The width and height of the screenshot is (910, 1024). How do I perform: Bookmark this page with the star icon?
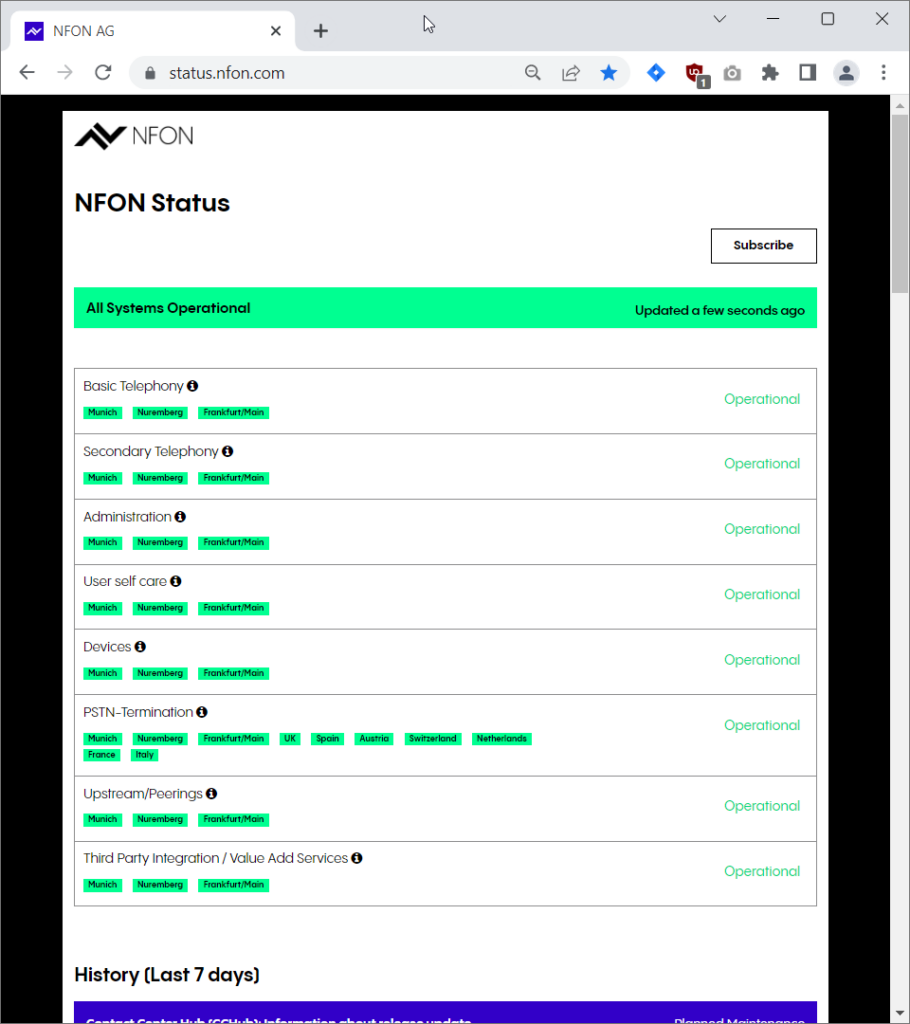point(608,73)
